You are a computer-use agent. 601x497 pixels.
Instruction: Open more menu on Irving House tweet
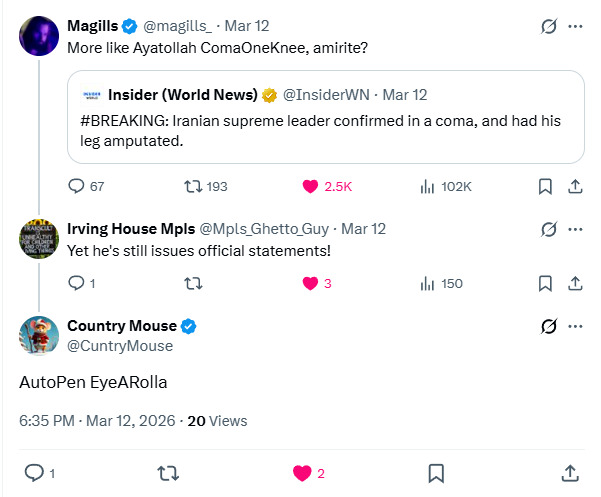(575, 229)
